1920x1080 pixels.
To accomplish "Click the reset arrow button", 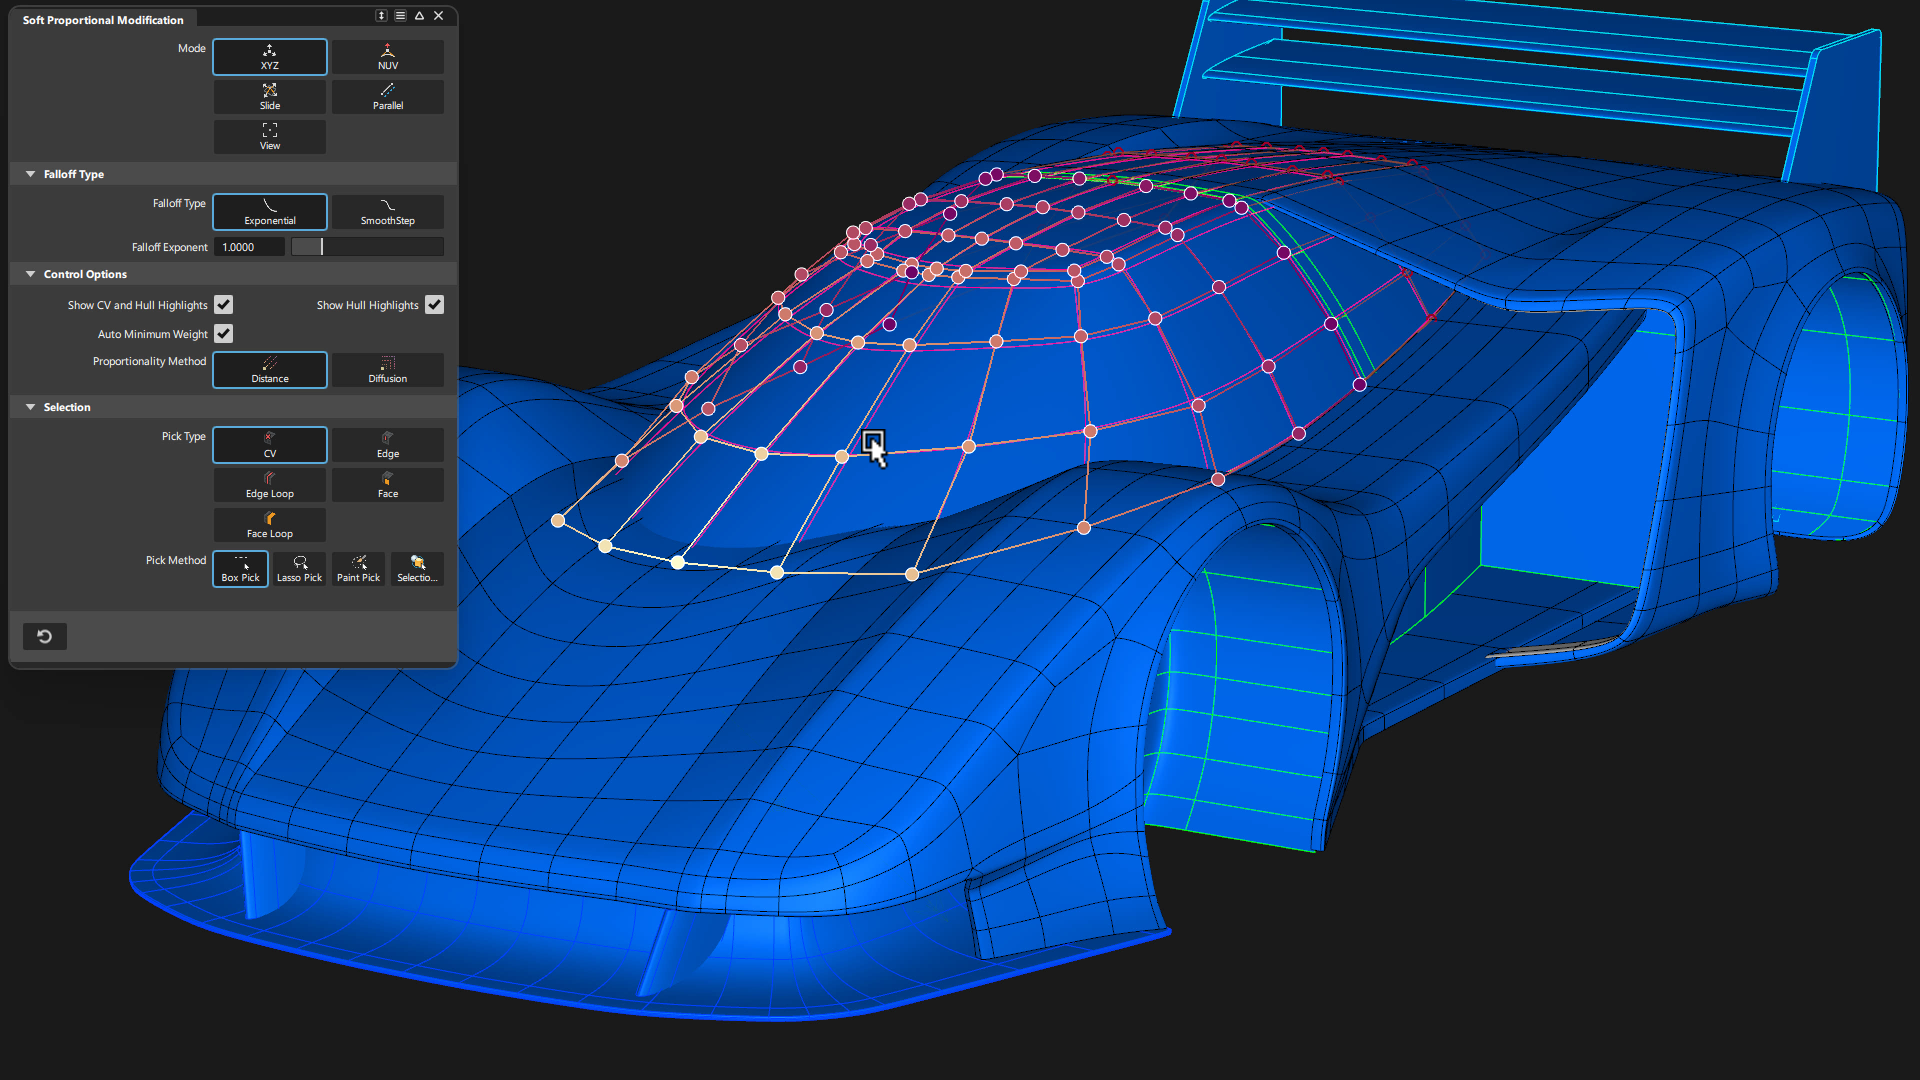I will 45,637.
